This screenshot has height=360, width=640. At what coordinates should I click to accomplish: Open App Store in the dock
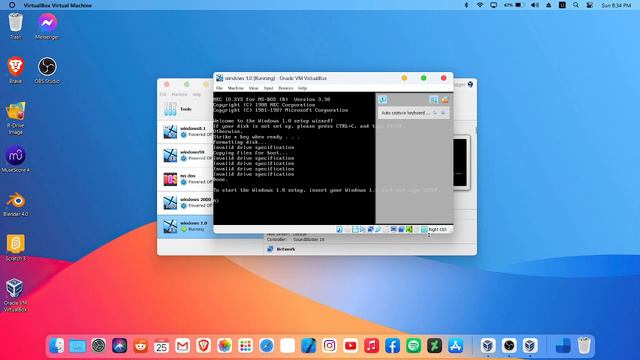[x=455, y=346]
